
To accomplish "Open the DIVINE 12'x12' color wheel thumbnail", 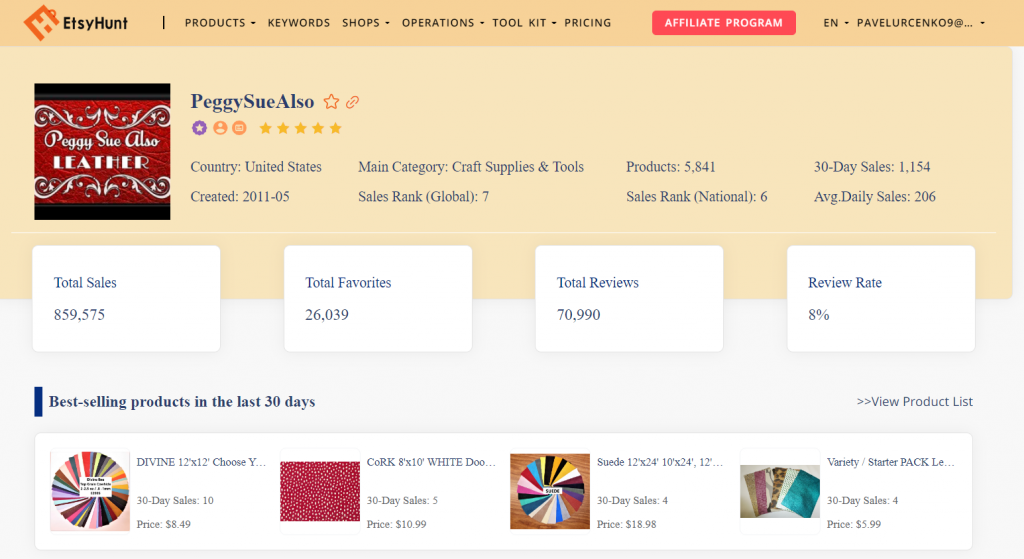I will (x=90, y=490).
